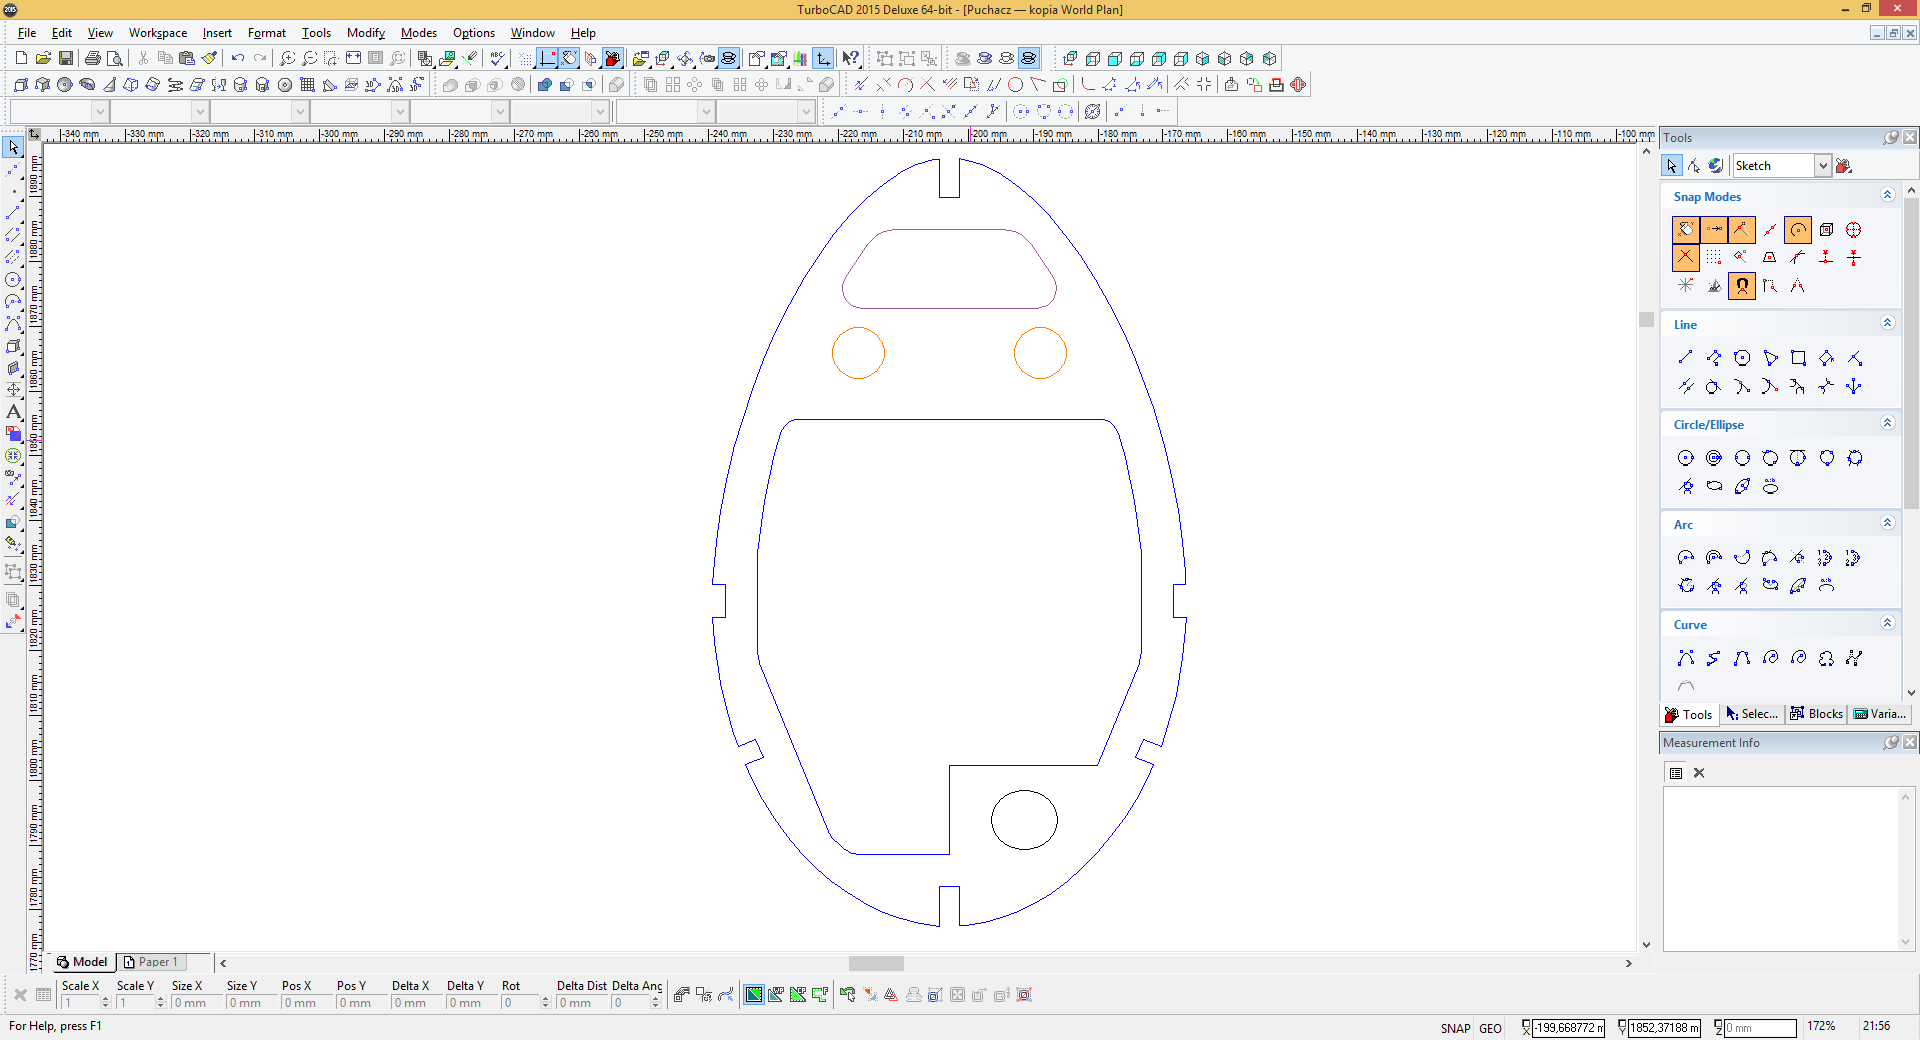Viewport: 1920px width, 1040px height.
Task: Click the Print icon in the toolbar
Action: pyautogui.click(x=93, y=59)
